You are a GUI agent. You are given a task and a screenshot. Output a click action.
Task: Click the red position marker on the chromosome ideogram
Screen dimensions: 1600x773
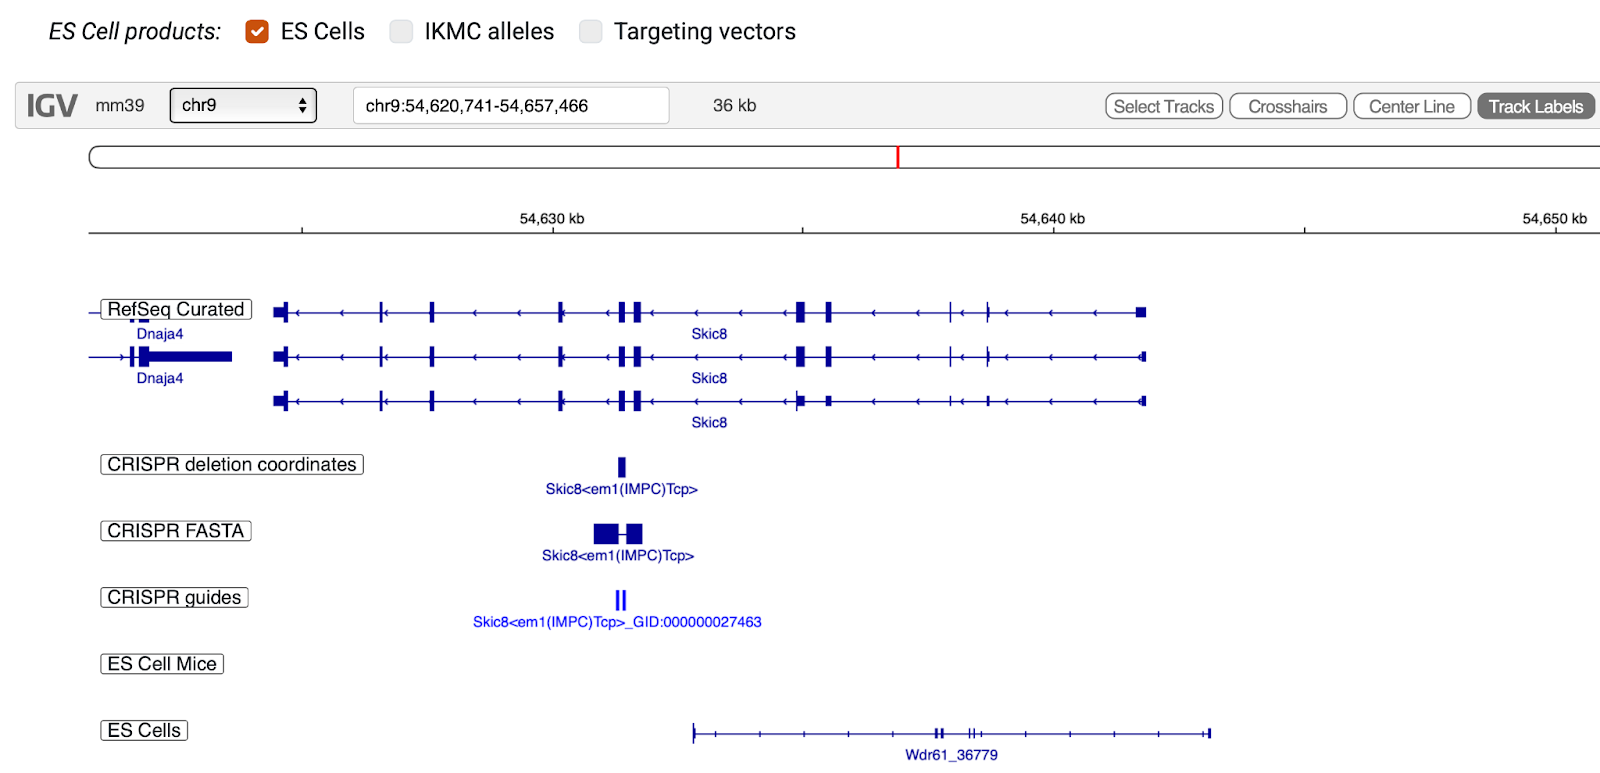(x=897, y=156)
